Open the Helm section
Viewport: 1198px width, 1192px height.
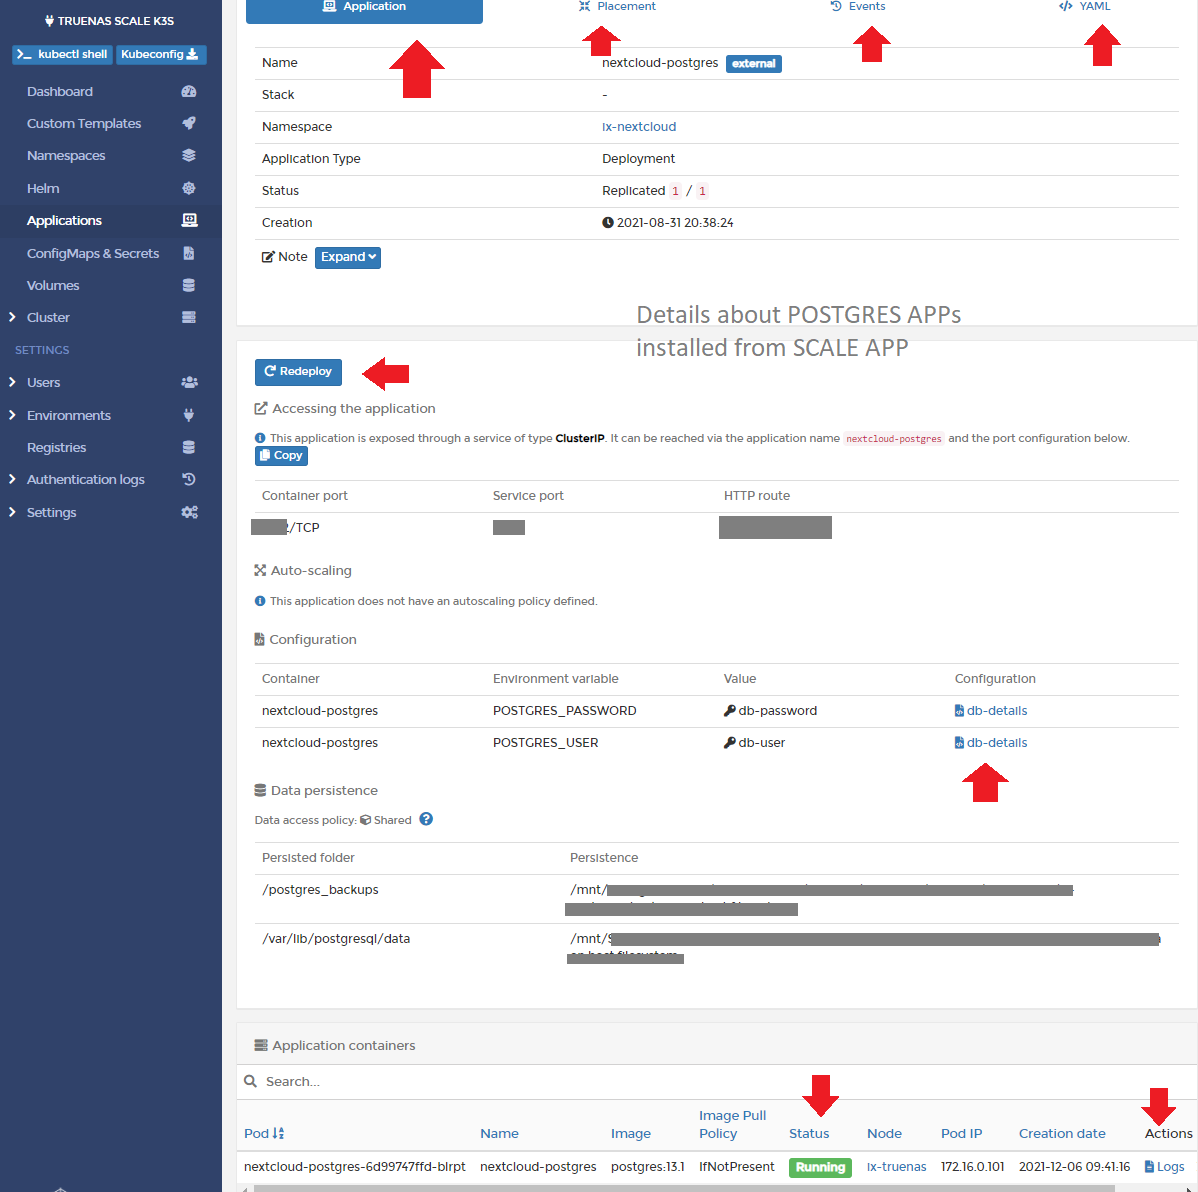pos(43,188)
